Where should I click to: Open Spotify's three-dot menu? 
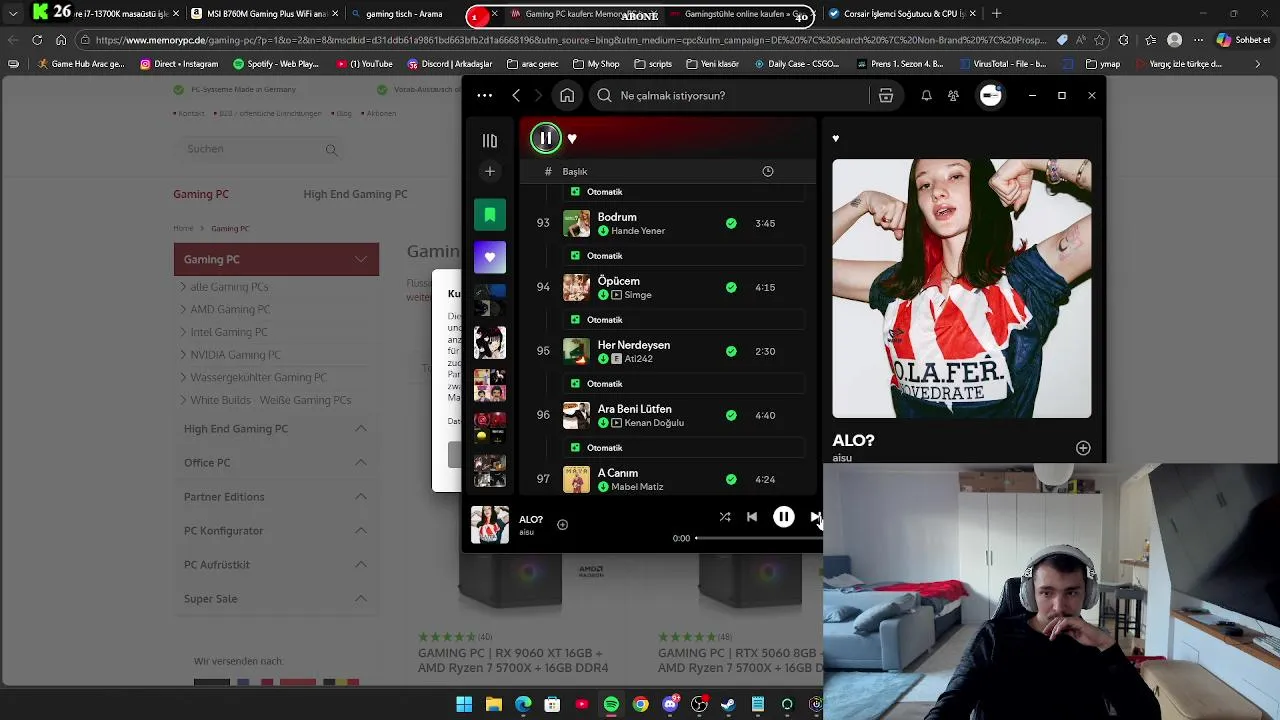point(485,95)
